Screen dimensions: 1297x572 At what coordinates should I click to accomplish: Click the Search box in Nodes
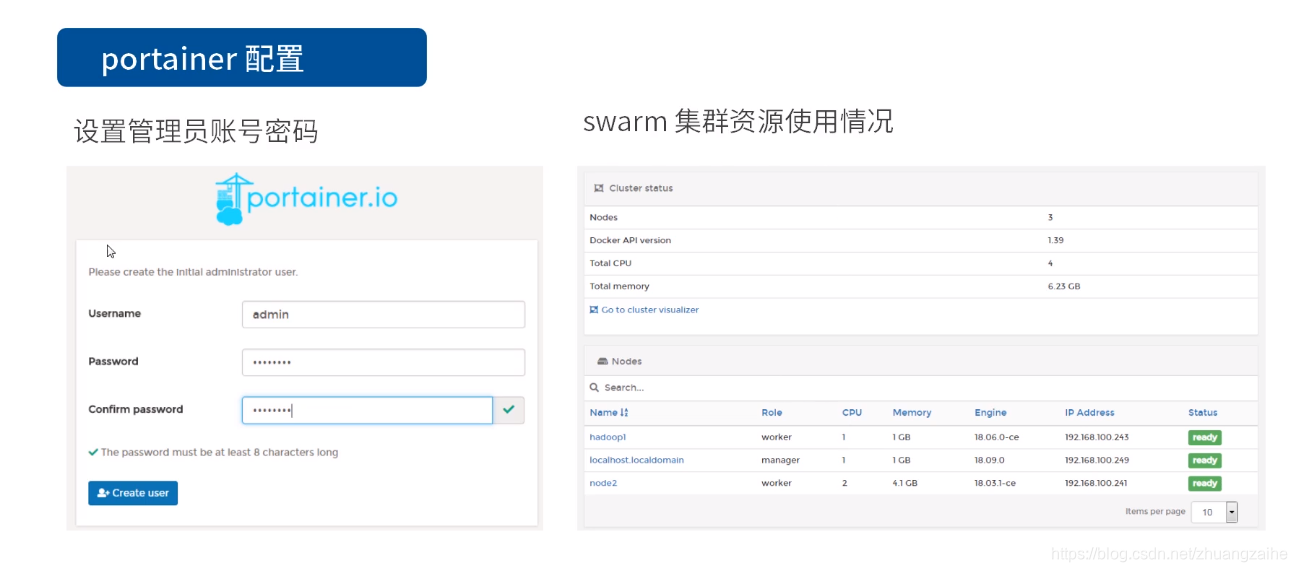[x=920, y=387]
